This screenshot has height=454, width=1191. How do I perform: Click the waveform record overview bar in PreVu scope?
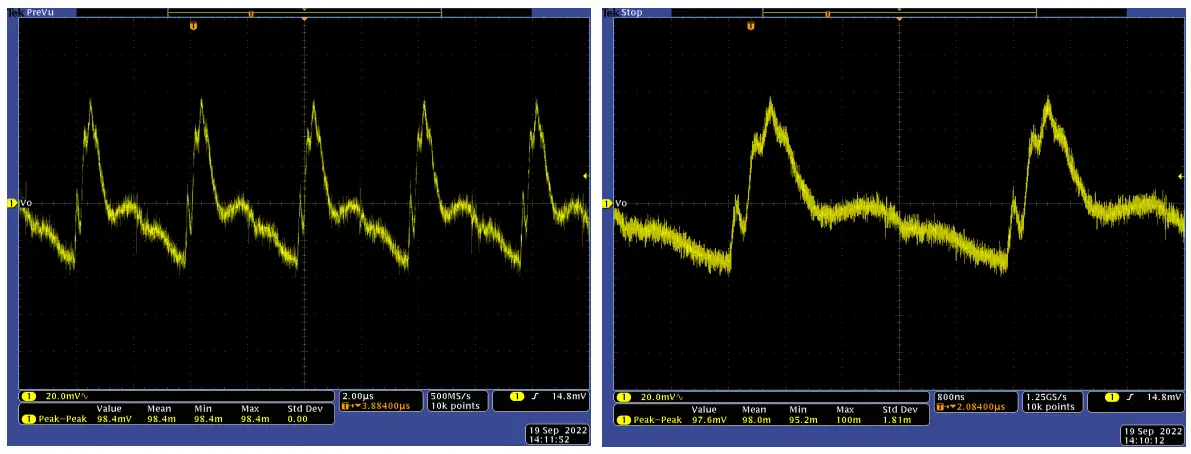pyautogui.click(x=304, y=13)
